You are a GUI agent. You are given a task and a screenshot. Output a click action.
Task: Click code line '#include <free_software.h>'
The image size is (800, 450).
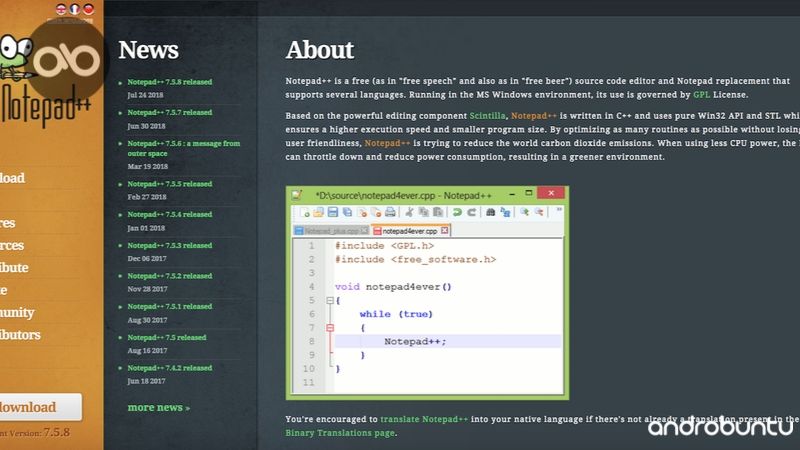tap(415, 260)
